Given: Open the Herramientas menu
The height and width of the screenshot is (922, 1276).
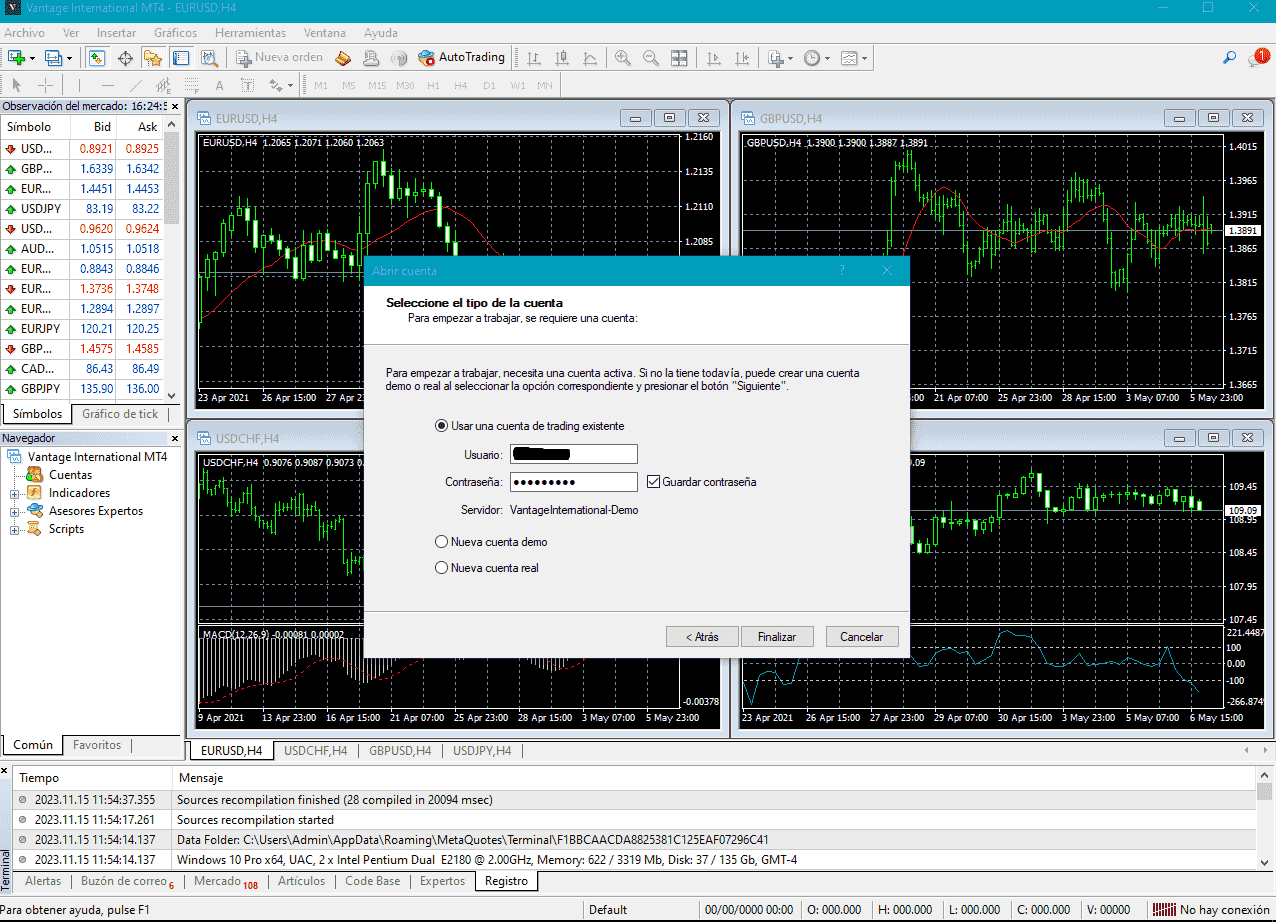Looking at the screenshot, I should (250, 32).
